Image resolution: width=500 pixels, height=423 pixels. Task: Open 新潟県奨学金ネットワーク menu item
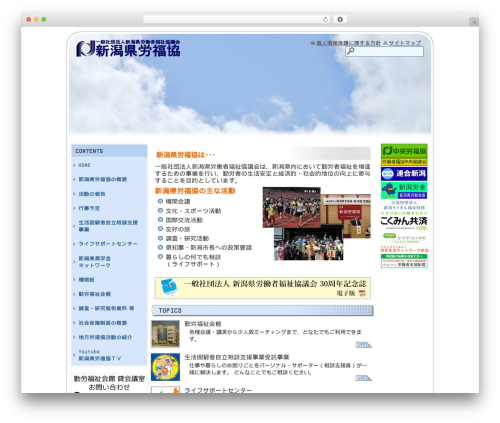click(94, 262)
